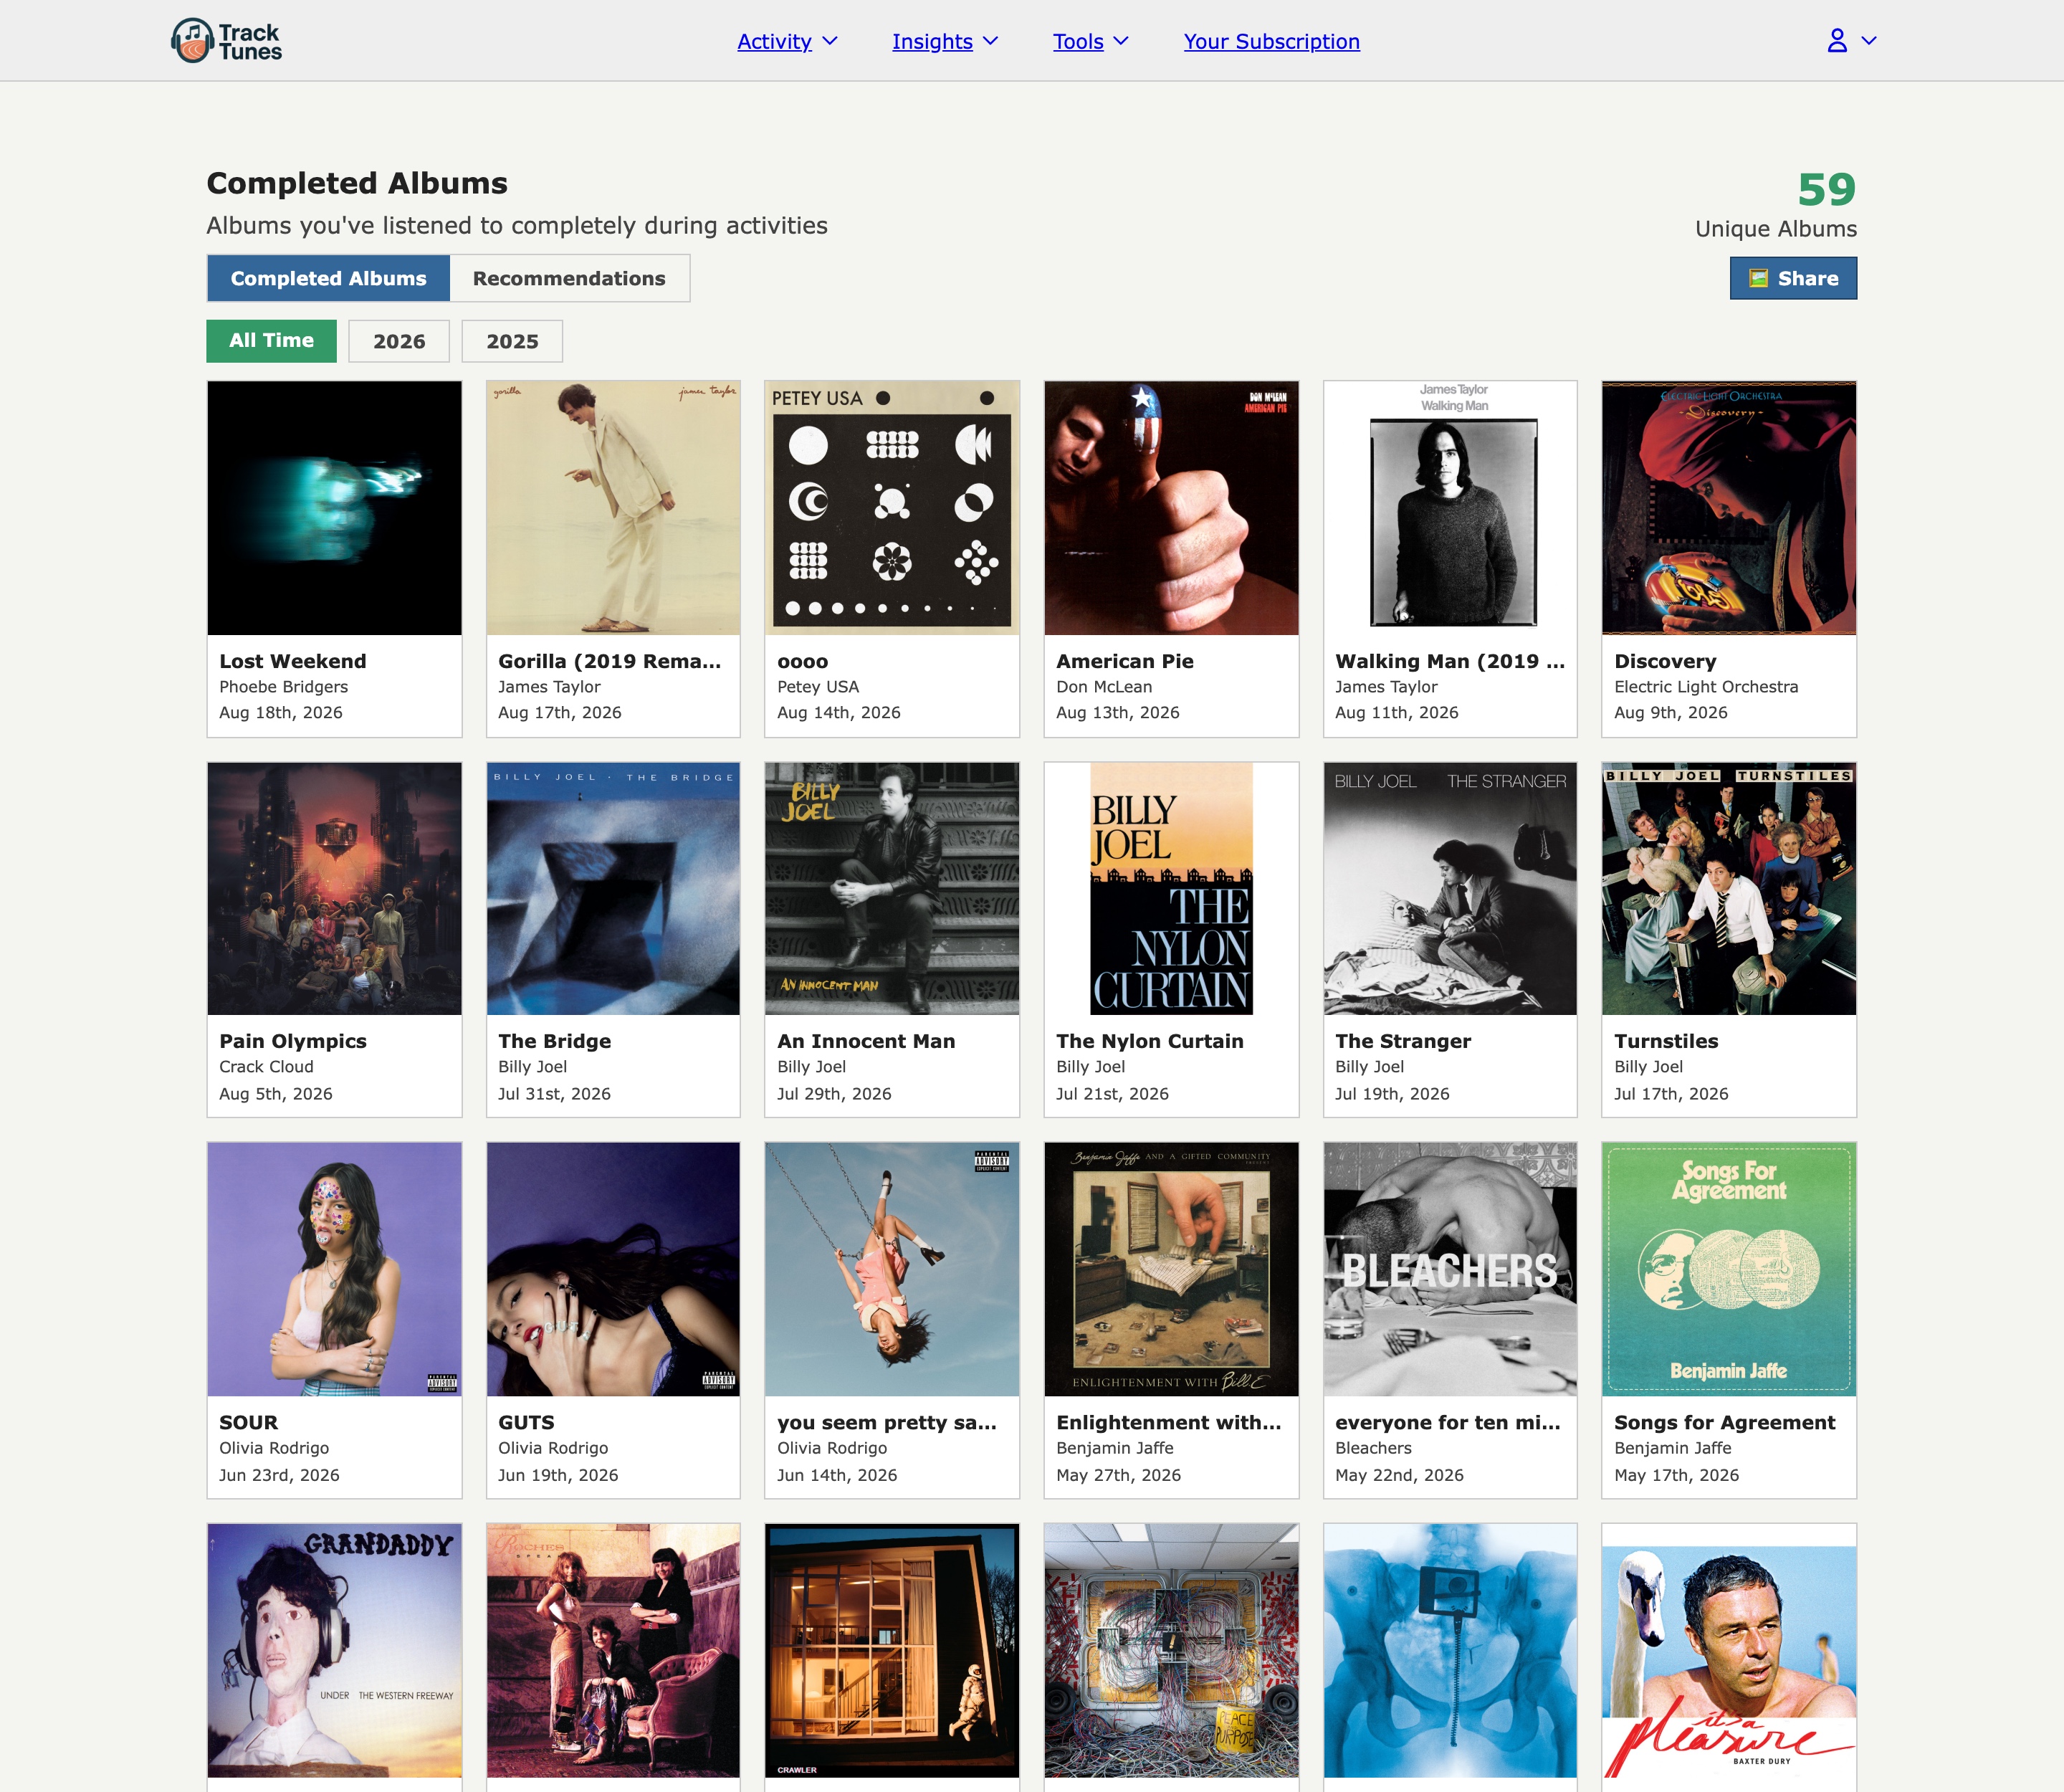Open the user account icon menu
Image resolution: width=2064 pixels, height=1792 pixels.
coord(1837,41)
